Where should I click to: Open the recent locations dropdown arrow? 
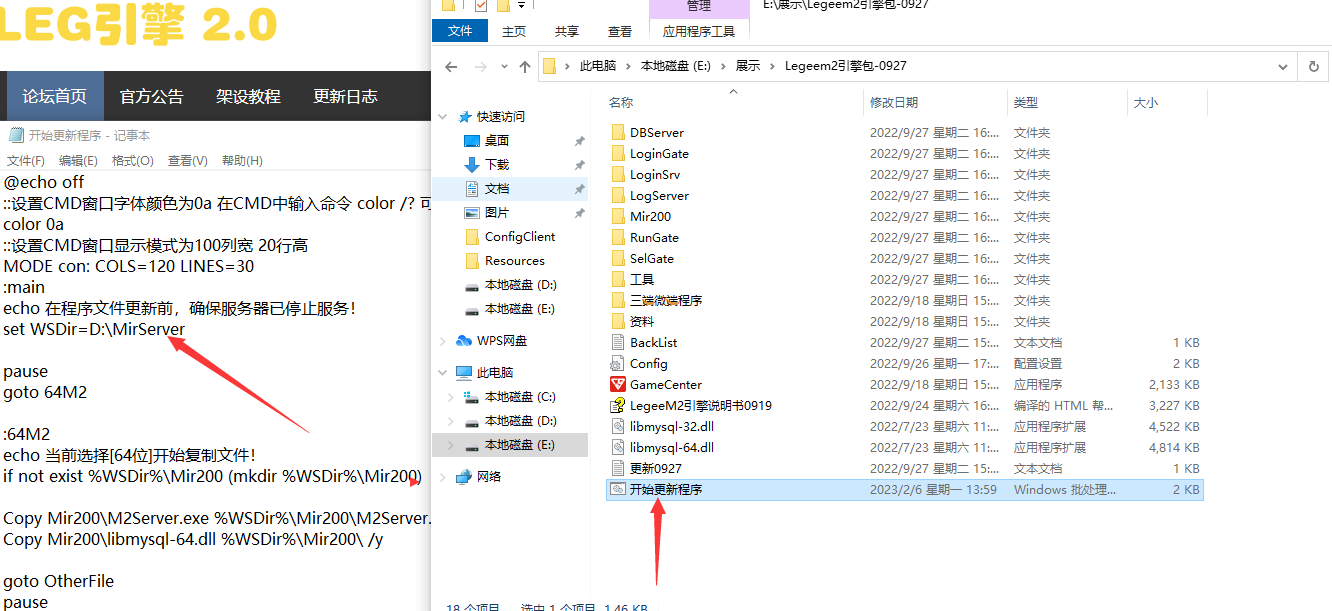505,68
